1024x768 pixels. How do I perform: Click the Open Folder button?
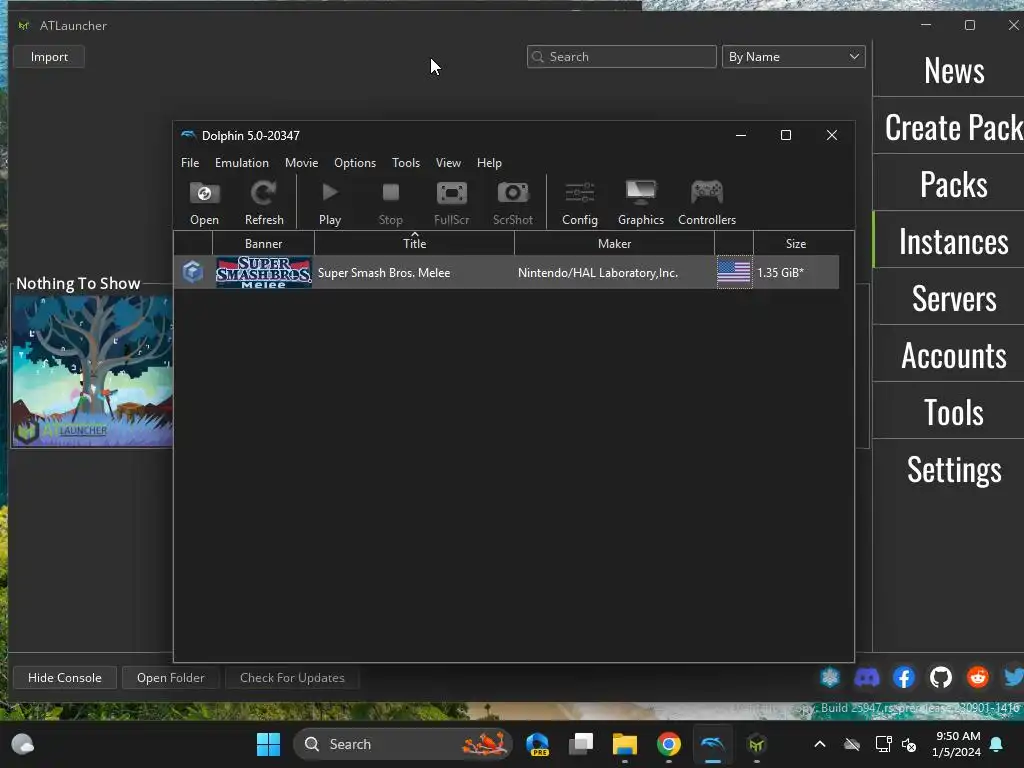point(170,678)
